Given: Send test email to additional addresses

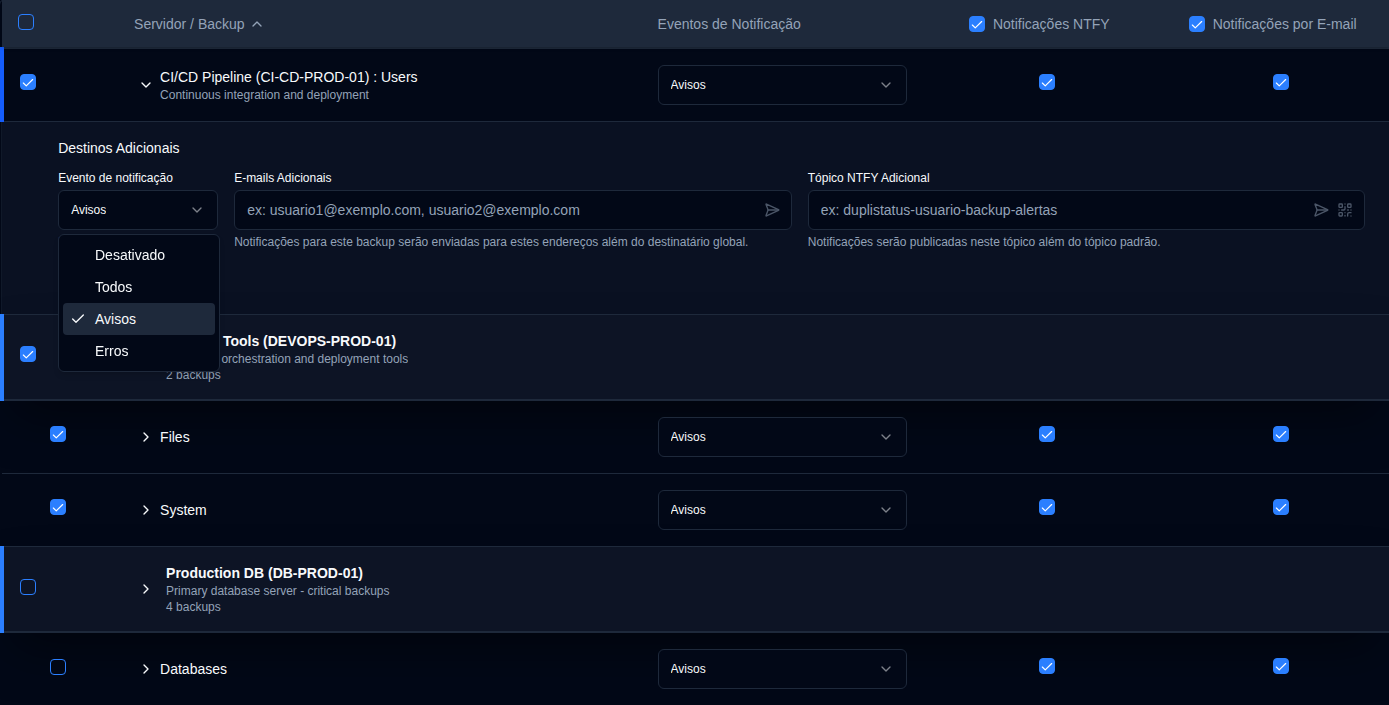Looking at the screenshot, I should tap(772, 210).
